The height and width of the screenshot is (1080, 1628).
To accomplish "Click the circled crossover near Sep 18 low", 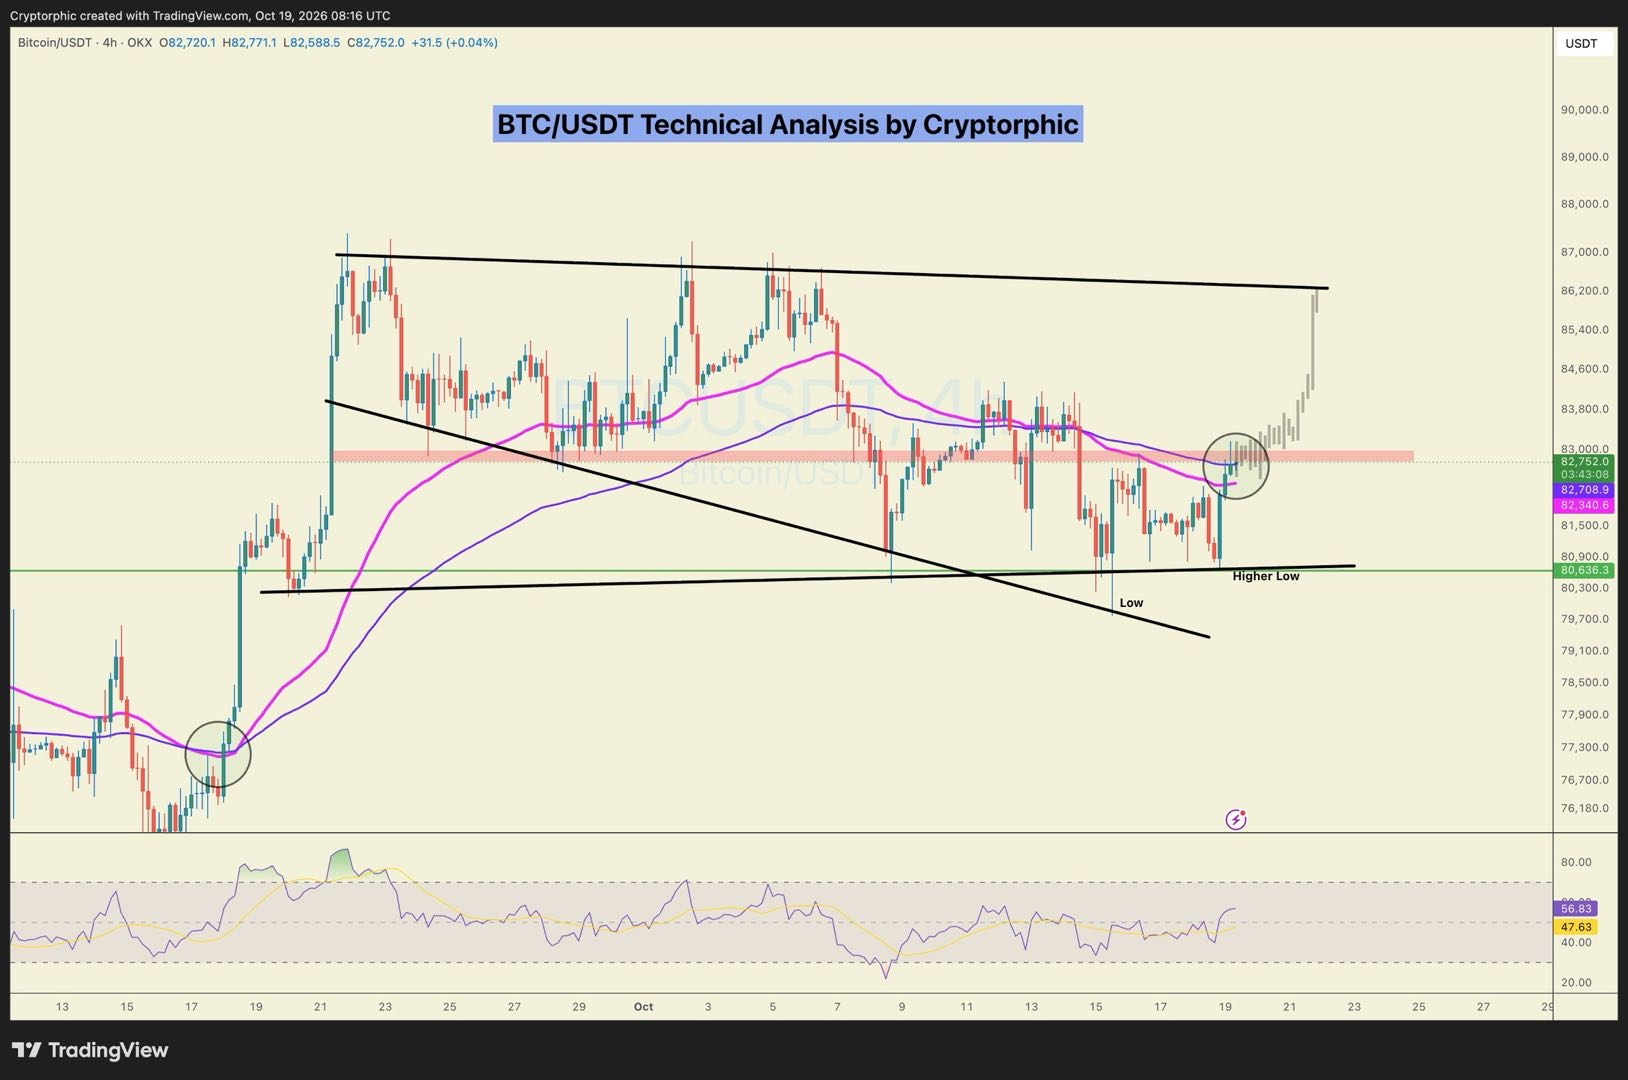I will (218, 755).
